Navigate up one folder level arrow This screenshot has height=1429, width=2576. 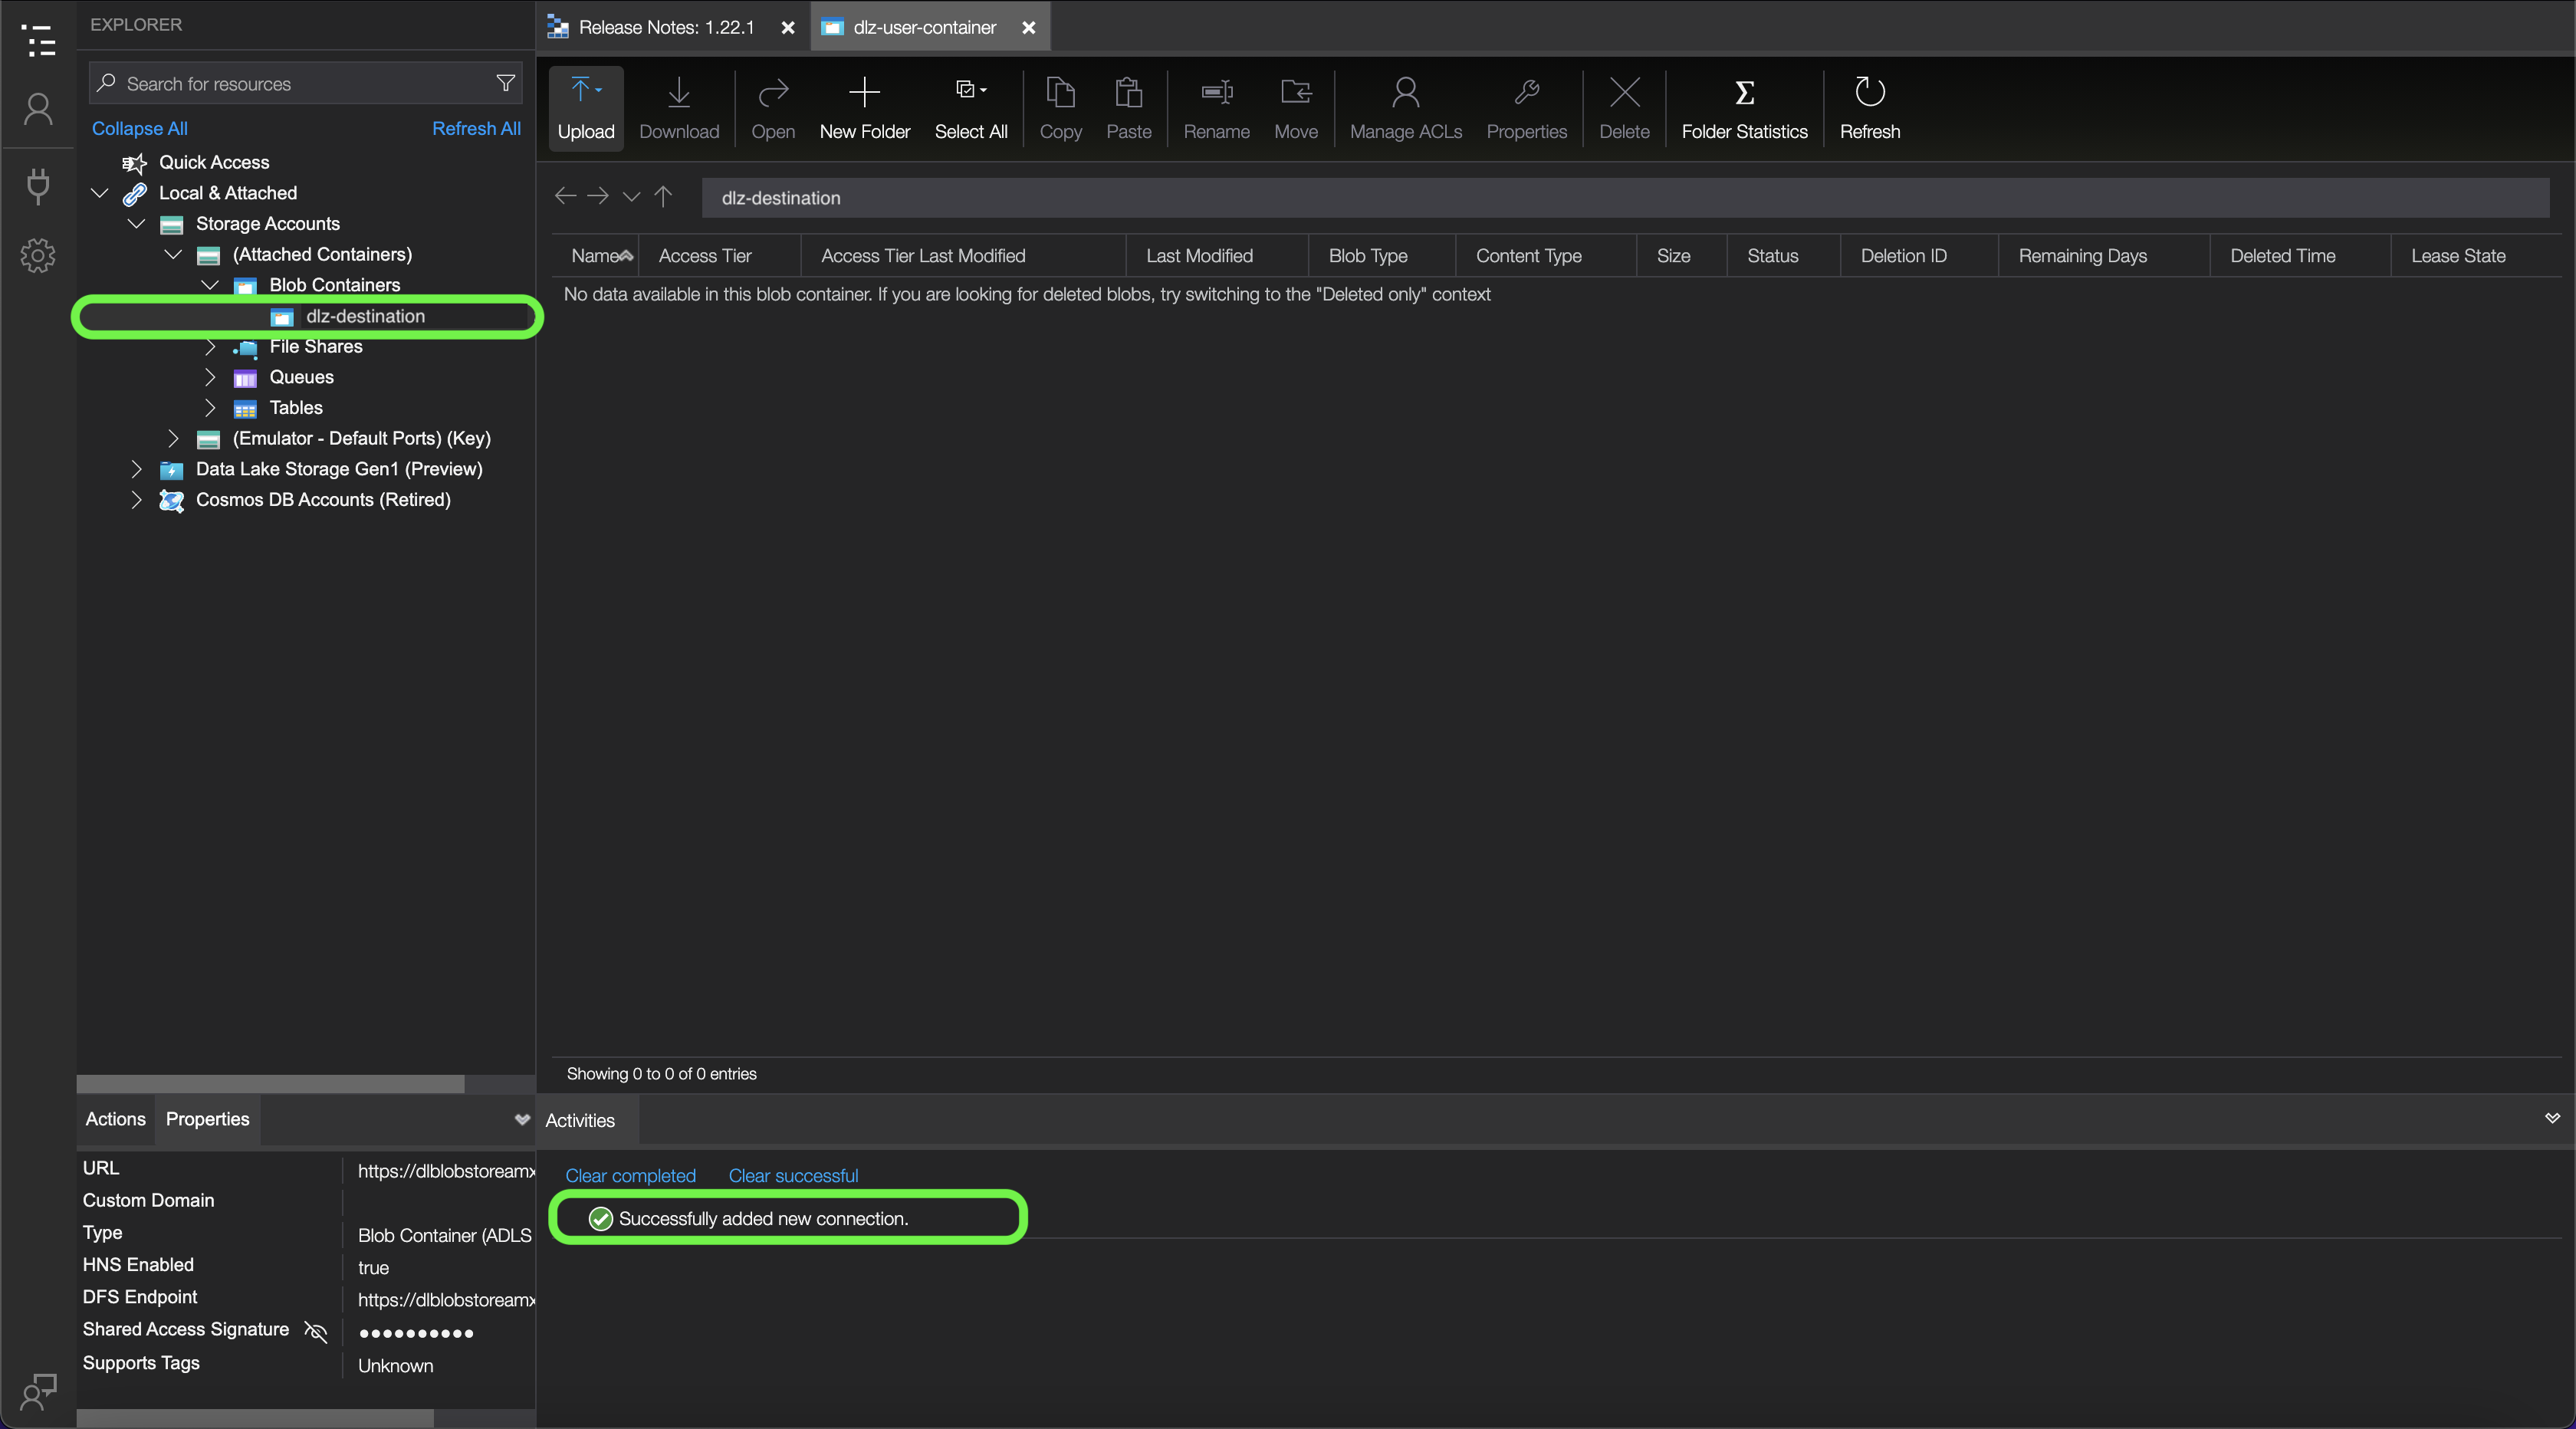tap(663, 196)
